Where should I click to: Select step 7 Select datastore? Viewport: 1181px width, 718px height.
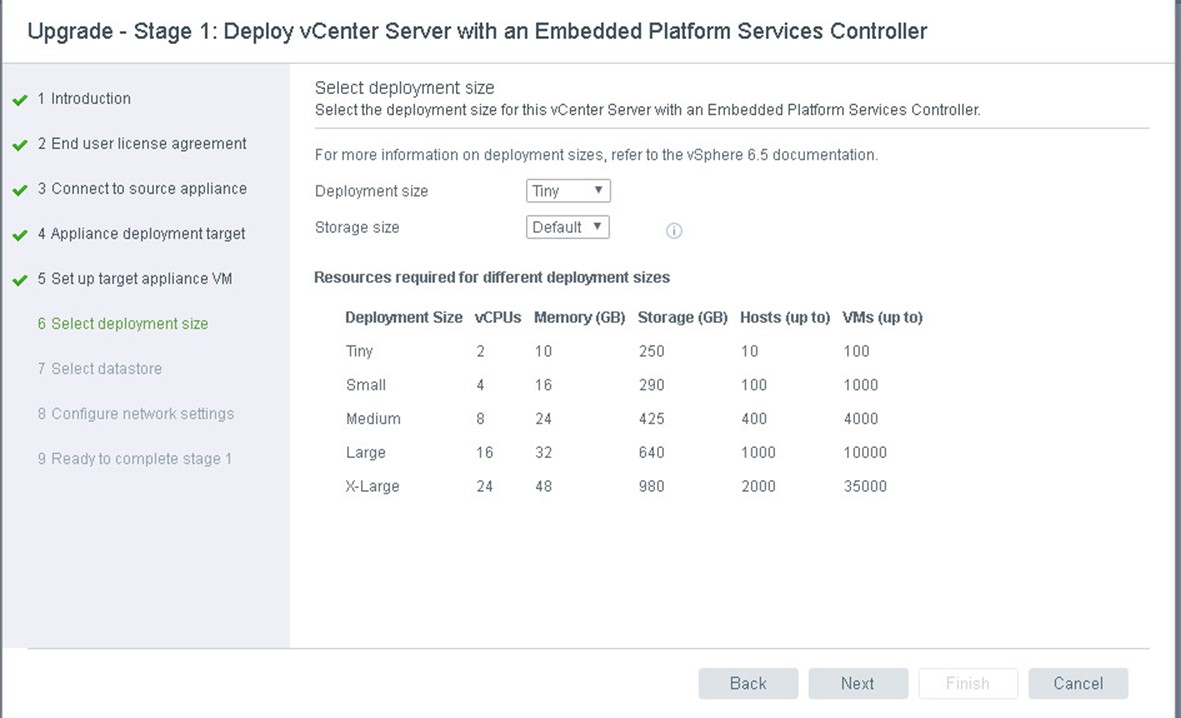[99, 369]
